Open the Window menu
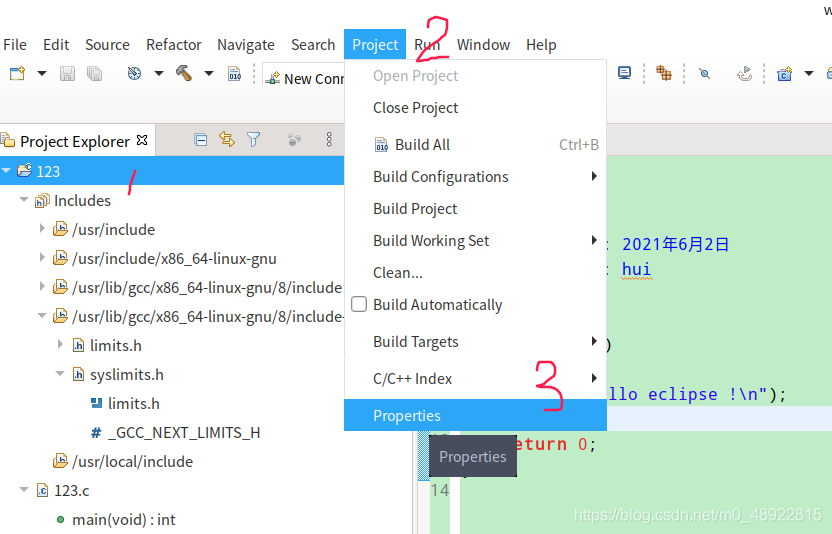This screenshot has width=832, height=534. click(483, 45)
